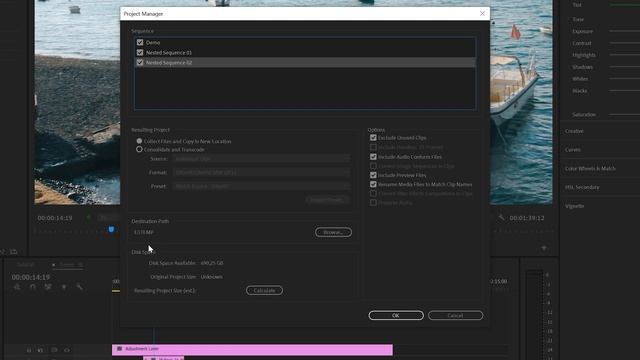This screenshot has width=640, height=360.
Task: Uncheck Nested Sequence 02 checkbox
Action: tap(140, 62)
